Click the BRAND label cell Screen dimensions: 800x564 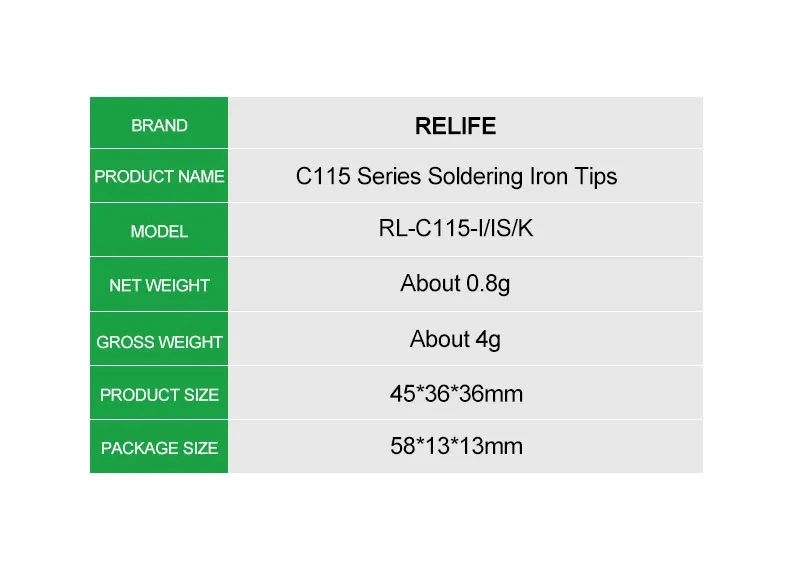pos(159,123)
